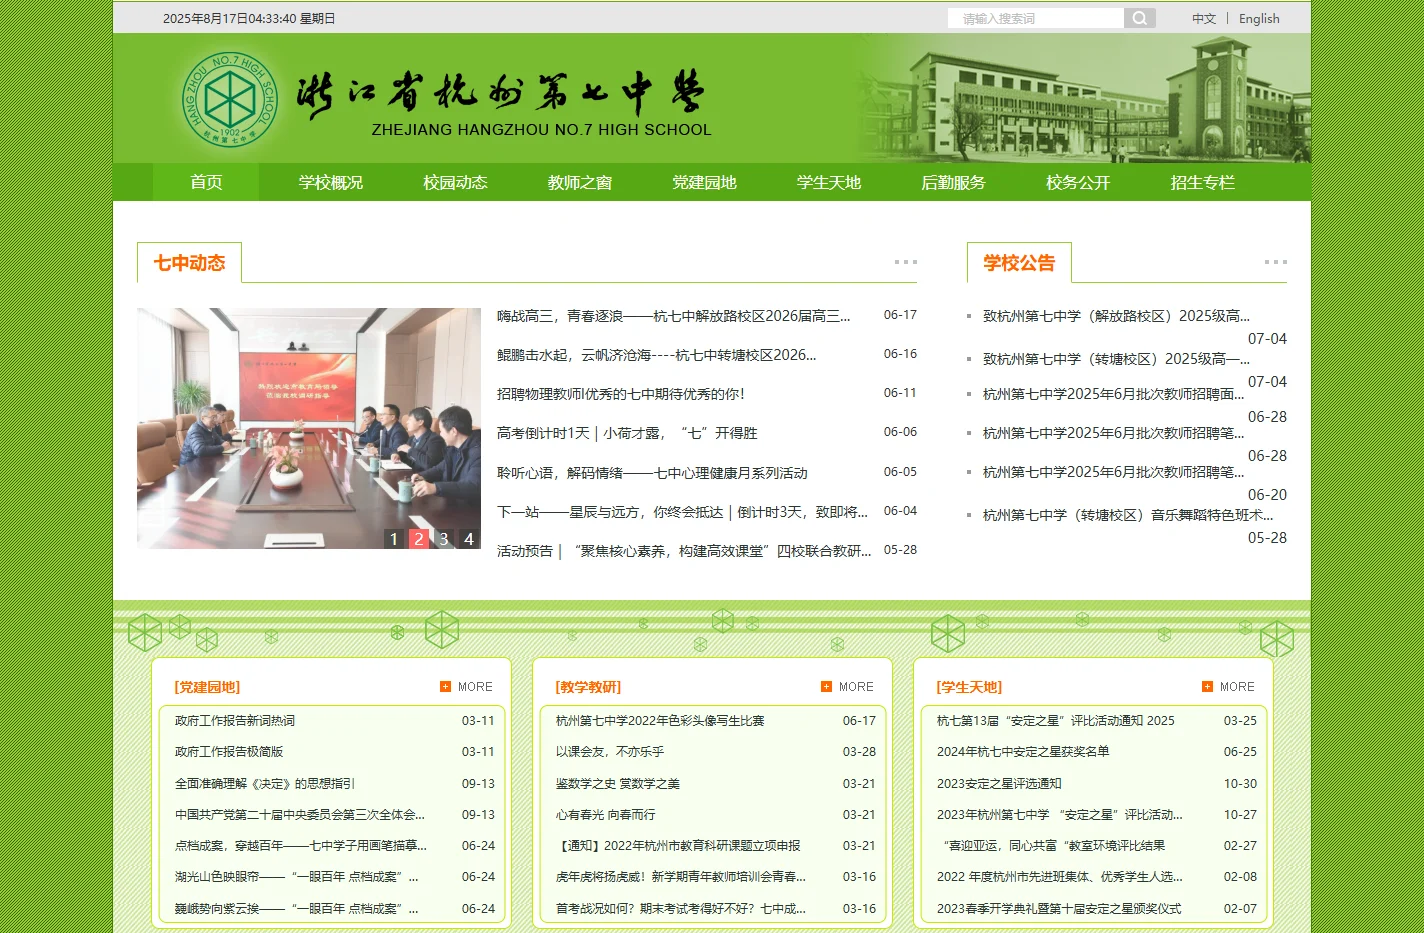Viewport: 1424px width, 933px height.
Task: Open the 校务公开 menu
Action: pyautogui.click(x=1077, y=182)
